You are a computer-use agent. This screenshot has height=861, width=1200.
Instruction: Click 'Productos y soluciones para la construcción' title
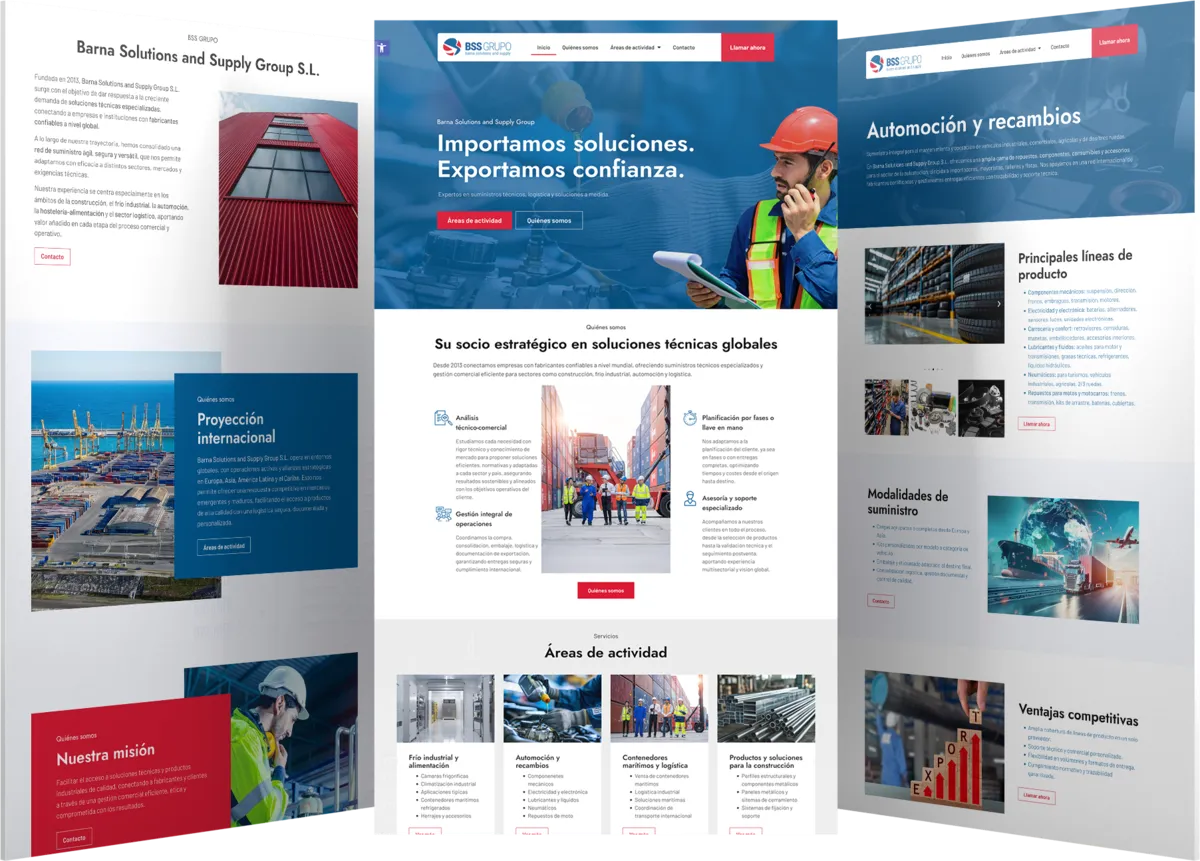[x=766, y=761]
